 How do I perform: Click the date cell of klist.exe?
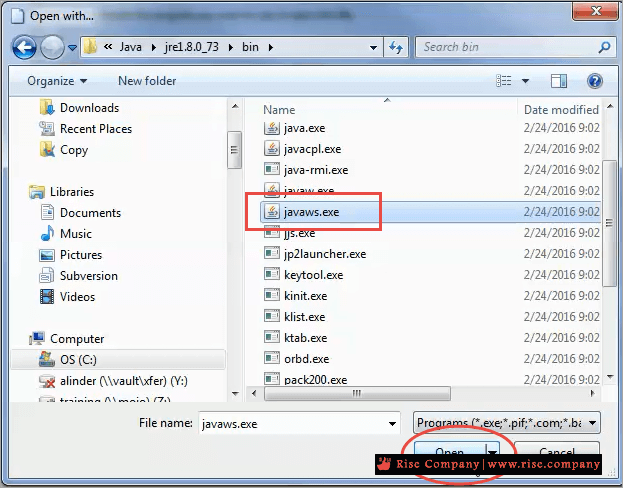tap(561, 317)
